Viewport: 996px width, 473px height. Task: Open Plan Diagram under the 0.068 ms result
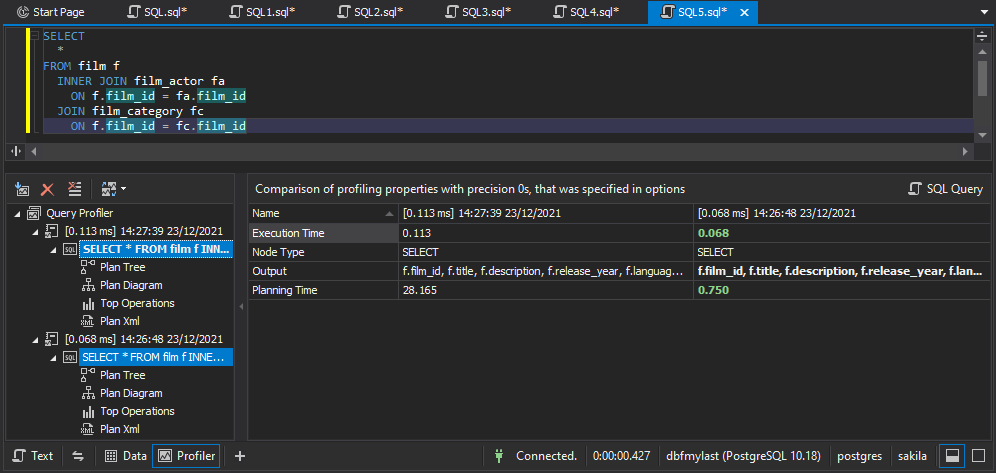tap(131, 393)
